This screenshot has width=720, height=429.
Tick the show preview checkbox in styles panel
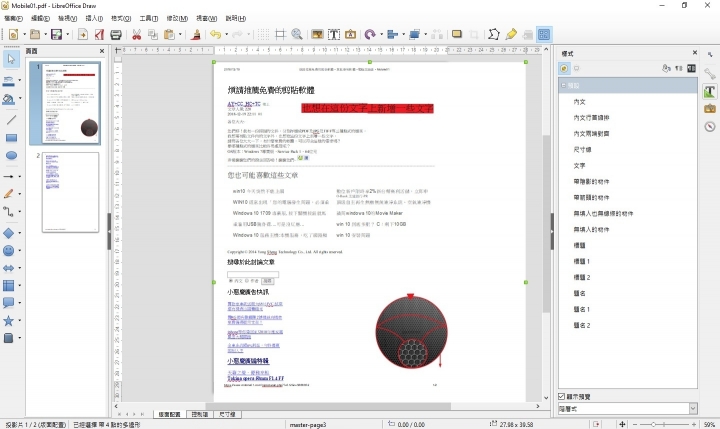tap(562, 396)
